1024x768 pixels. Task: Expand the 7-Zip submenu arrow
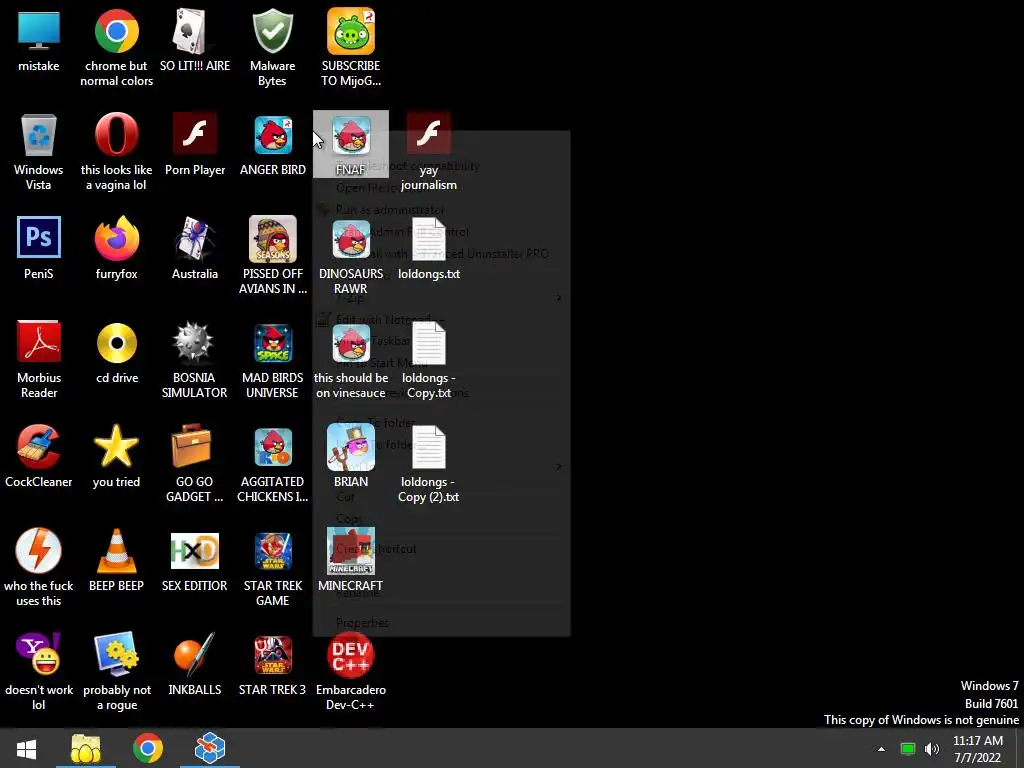(x=558, y=298)
